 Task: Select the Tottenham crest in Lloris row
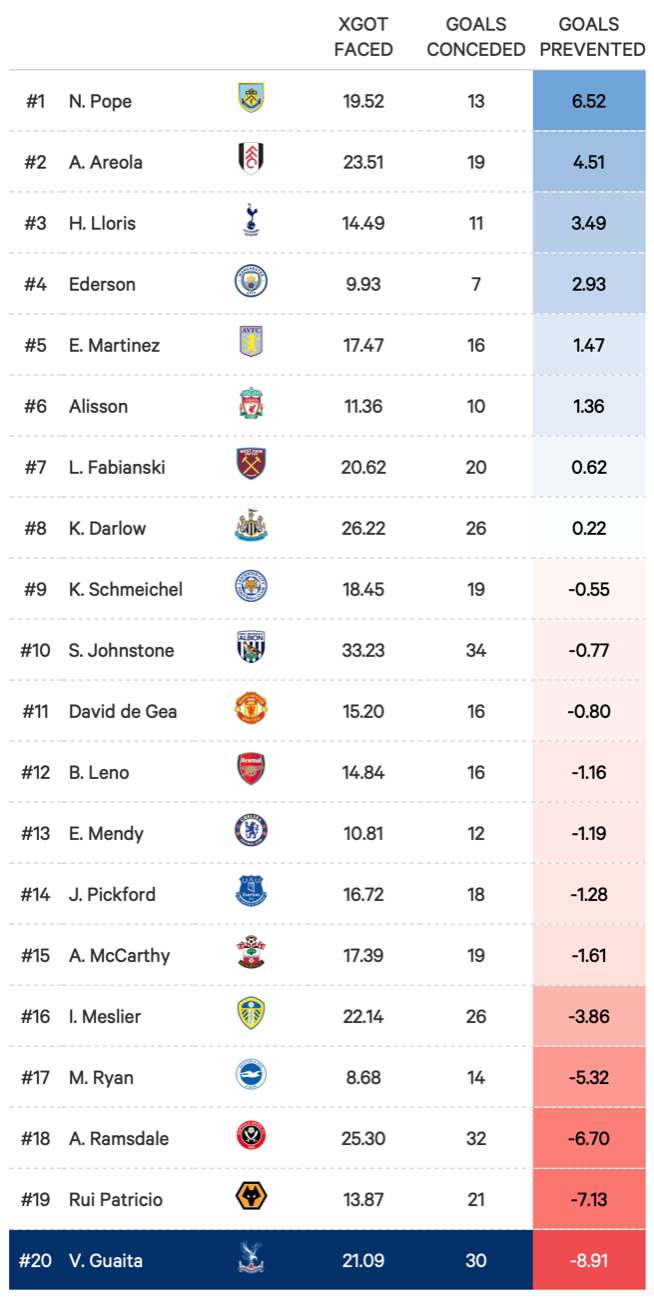251,222
